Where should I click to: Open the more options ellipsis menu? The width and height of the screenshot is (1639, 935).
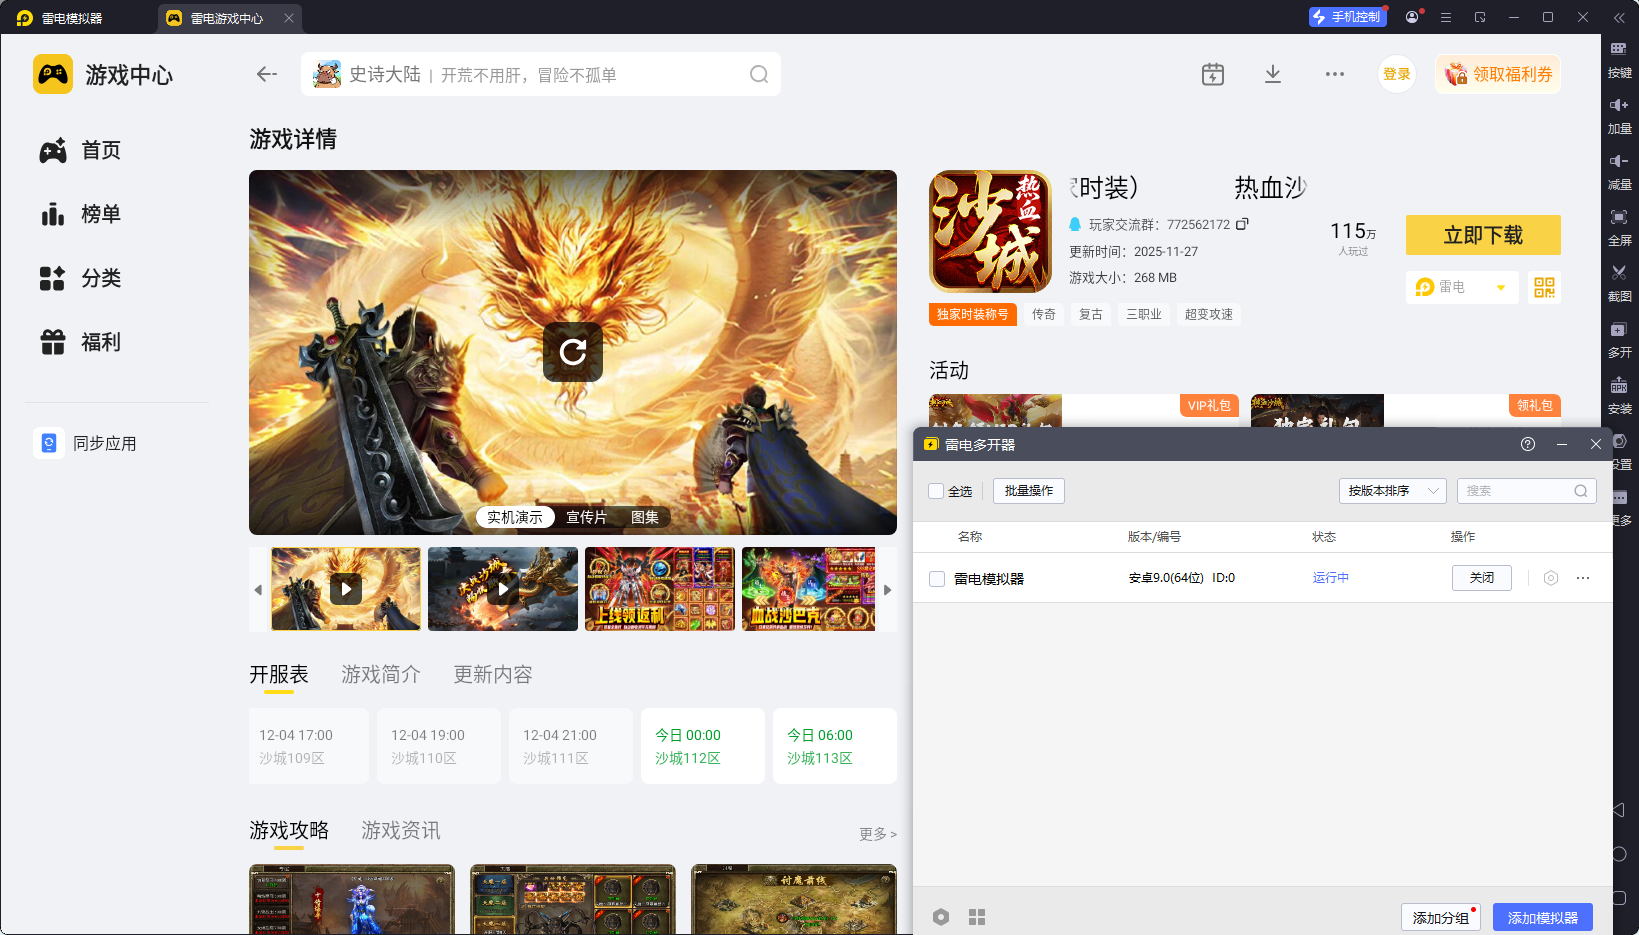point(1334,73)
